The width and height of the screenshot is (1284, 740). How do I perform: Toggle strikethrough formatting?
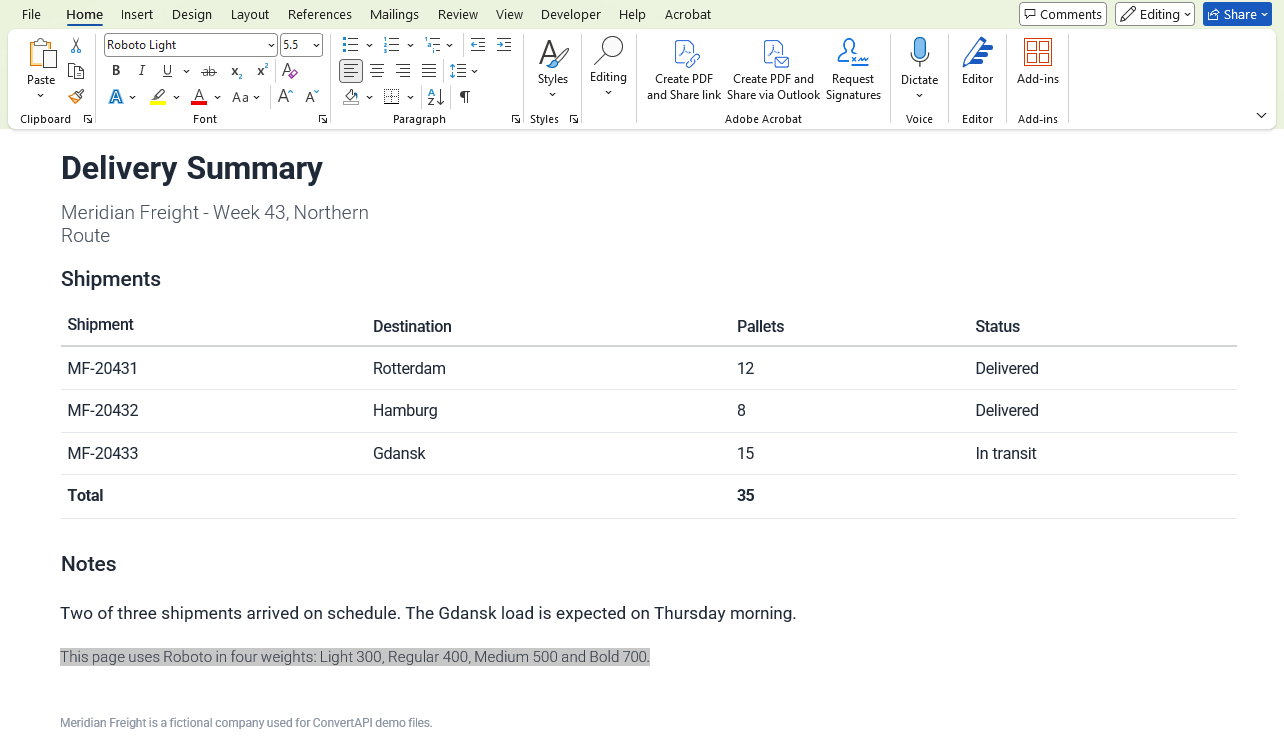209,71
